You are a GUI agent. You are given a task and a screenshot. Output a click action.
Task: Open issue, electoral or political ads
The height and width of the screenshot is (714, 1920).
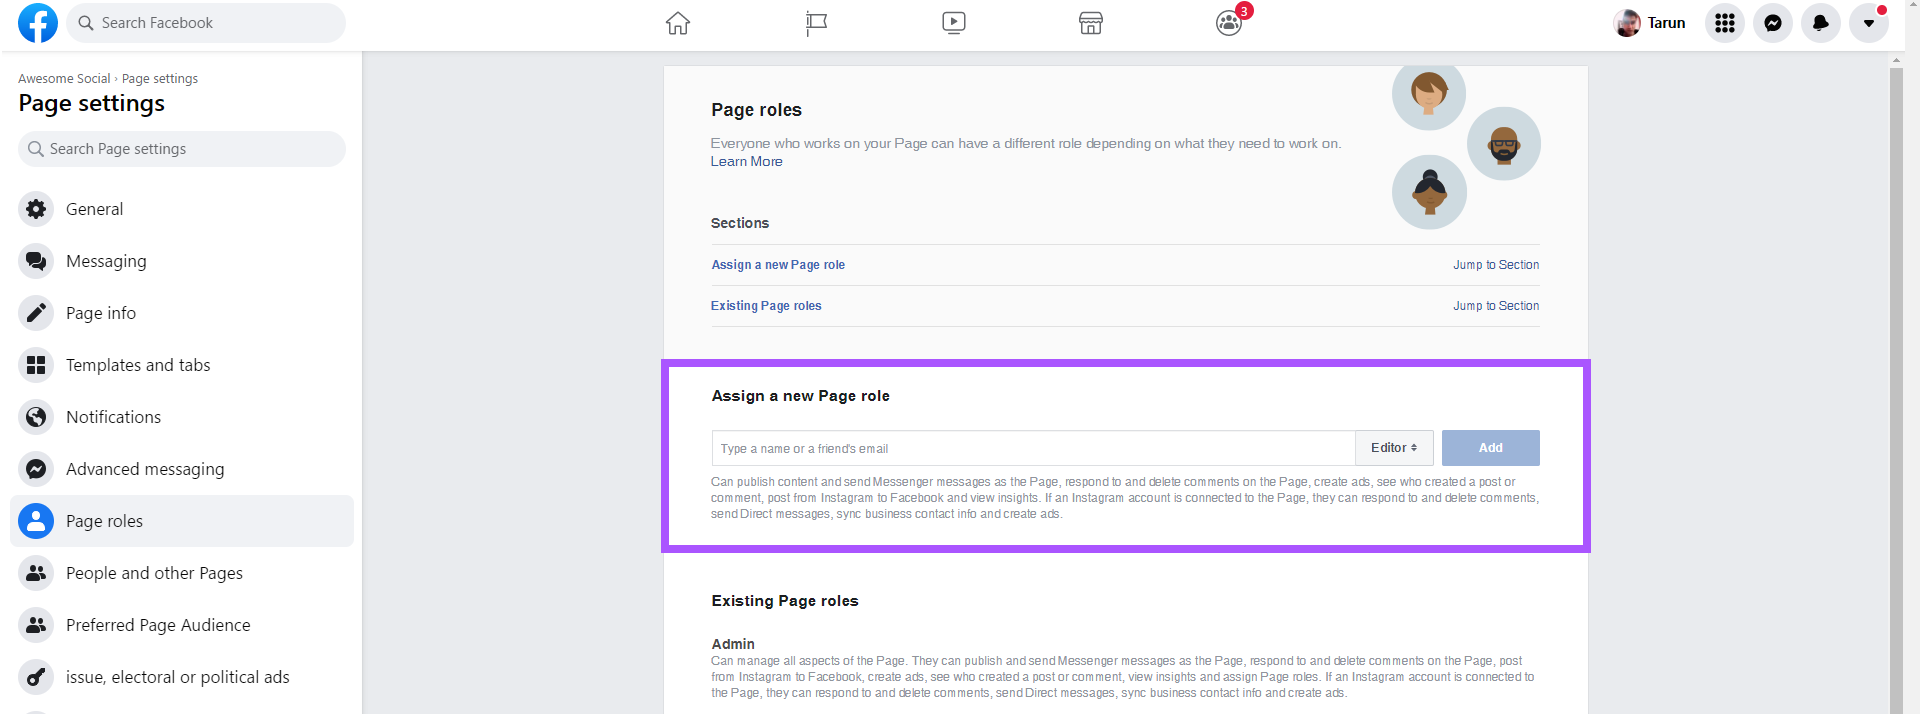(182, 677)
